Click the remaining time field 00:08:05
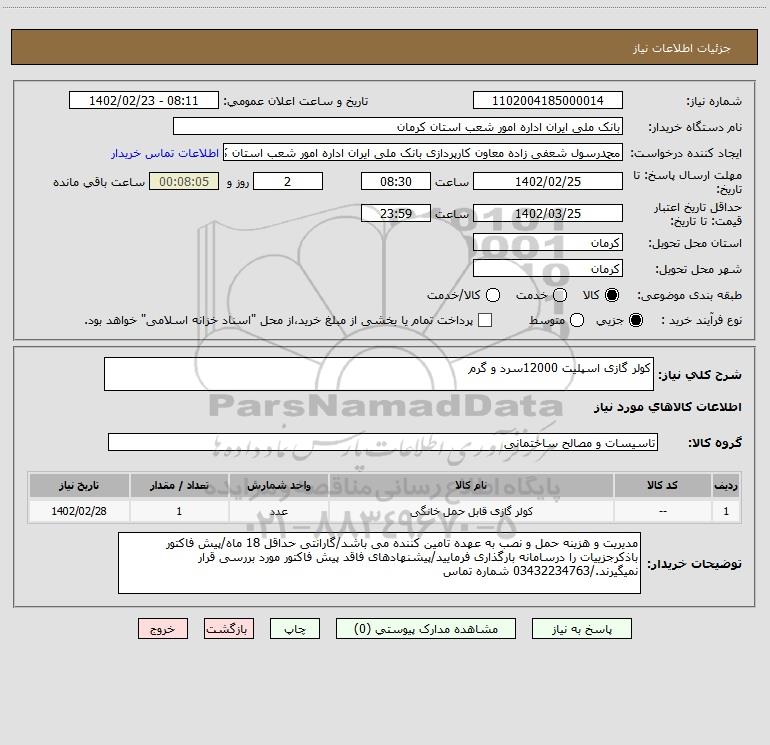The width and height of the screenshot is (770, 745). pyautogui.click(x=184, y=181)
